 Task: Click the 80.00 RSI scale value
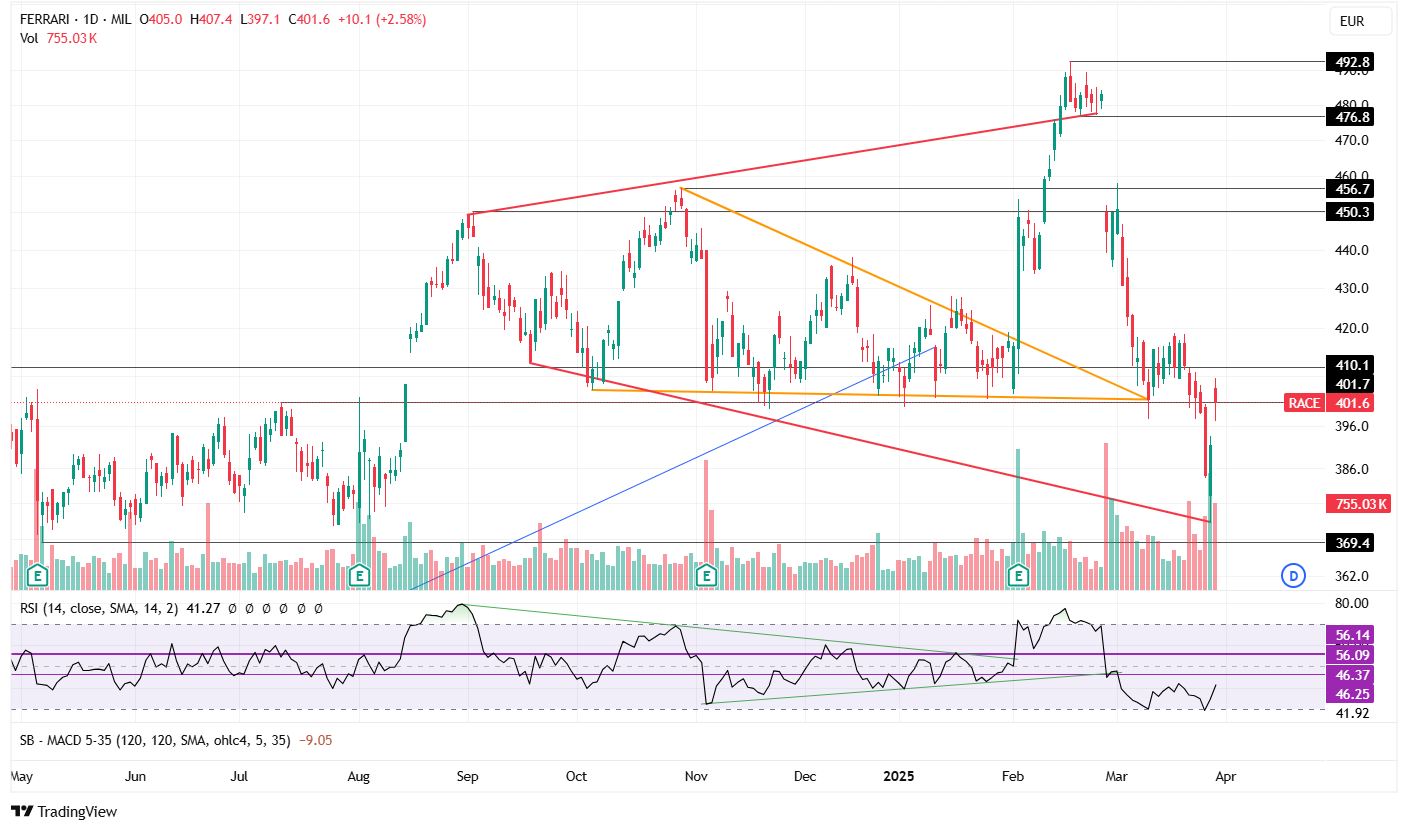coord(1352,603)
